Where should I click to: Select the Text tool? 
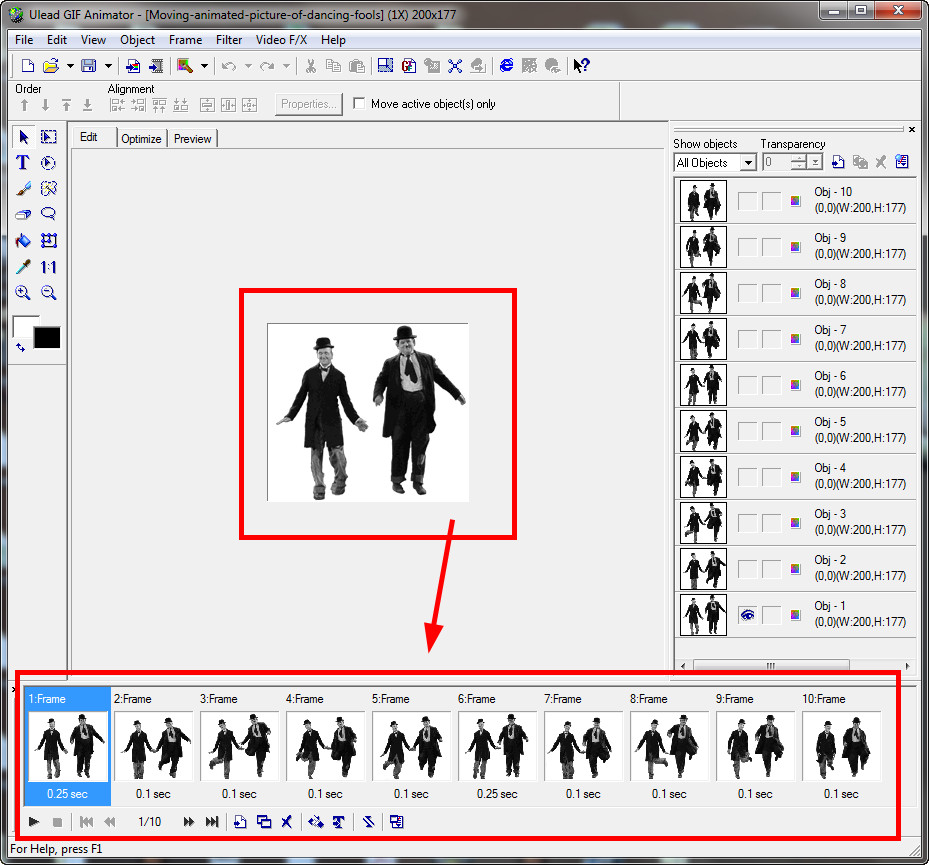point(23,163)
